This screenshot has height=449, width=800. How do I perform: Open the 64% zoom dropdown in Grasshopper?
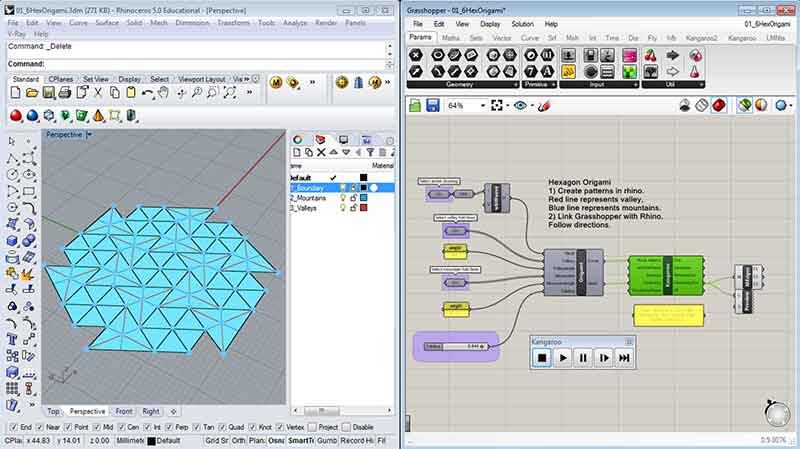coord(483,106)
